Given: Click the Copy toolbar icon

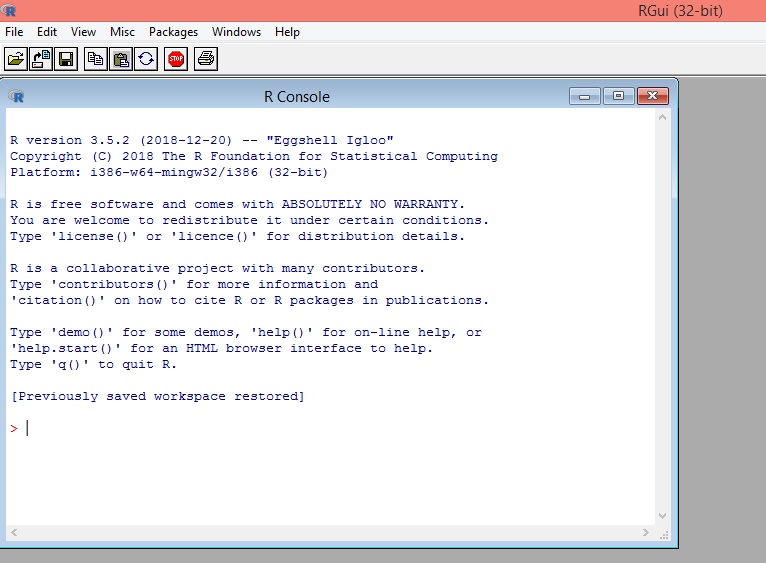Looking at the screenshot, I should [x=95, y=59].
